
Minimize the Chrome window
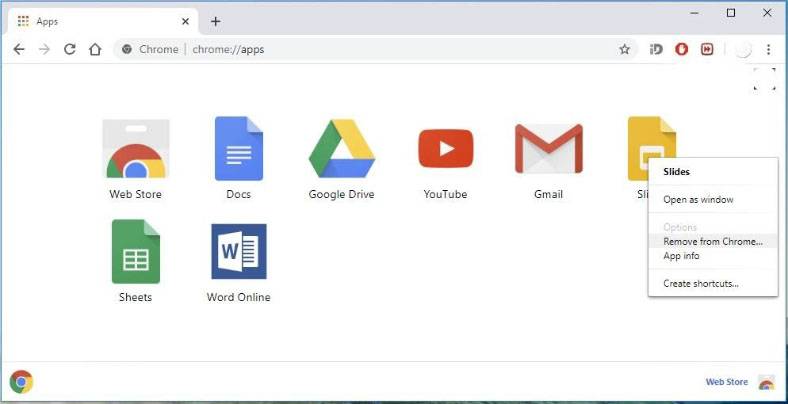click(695, 13)
